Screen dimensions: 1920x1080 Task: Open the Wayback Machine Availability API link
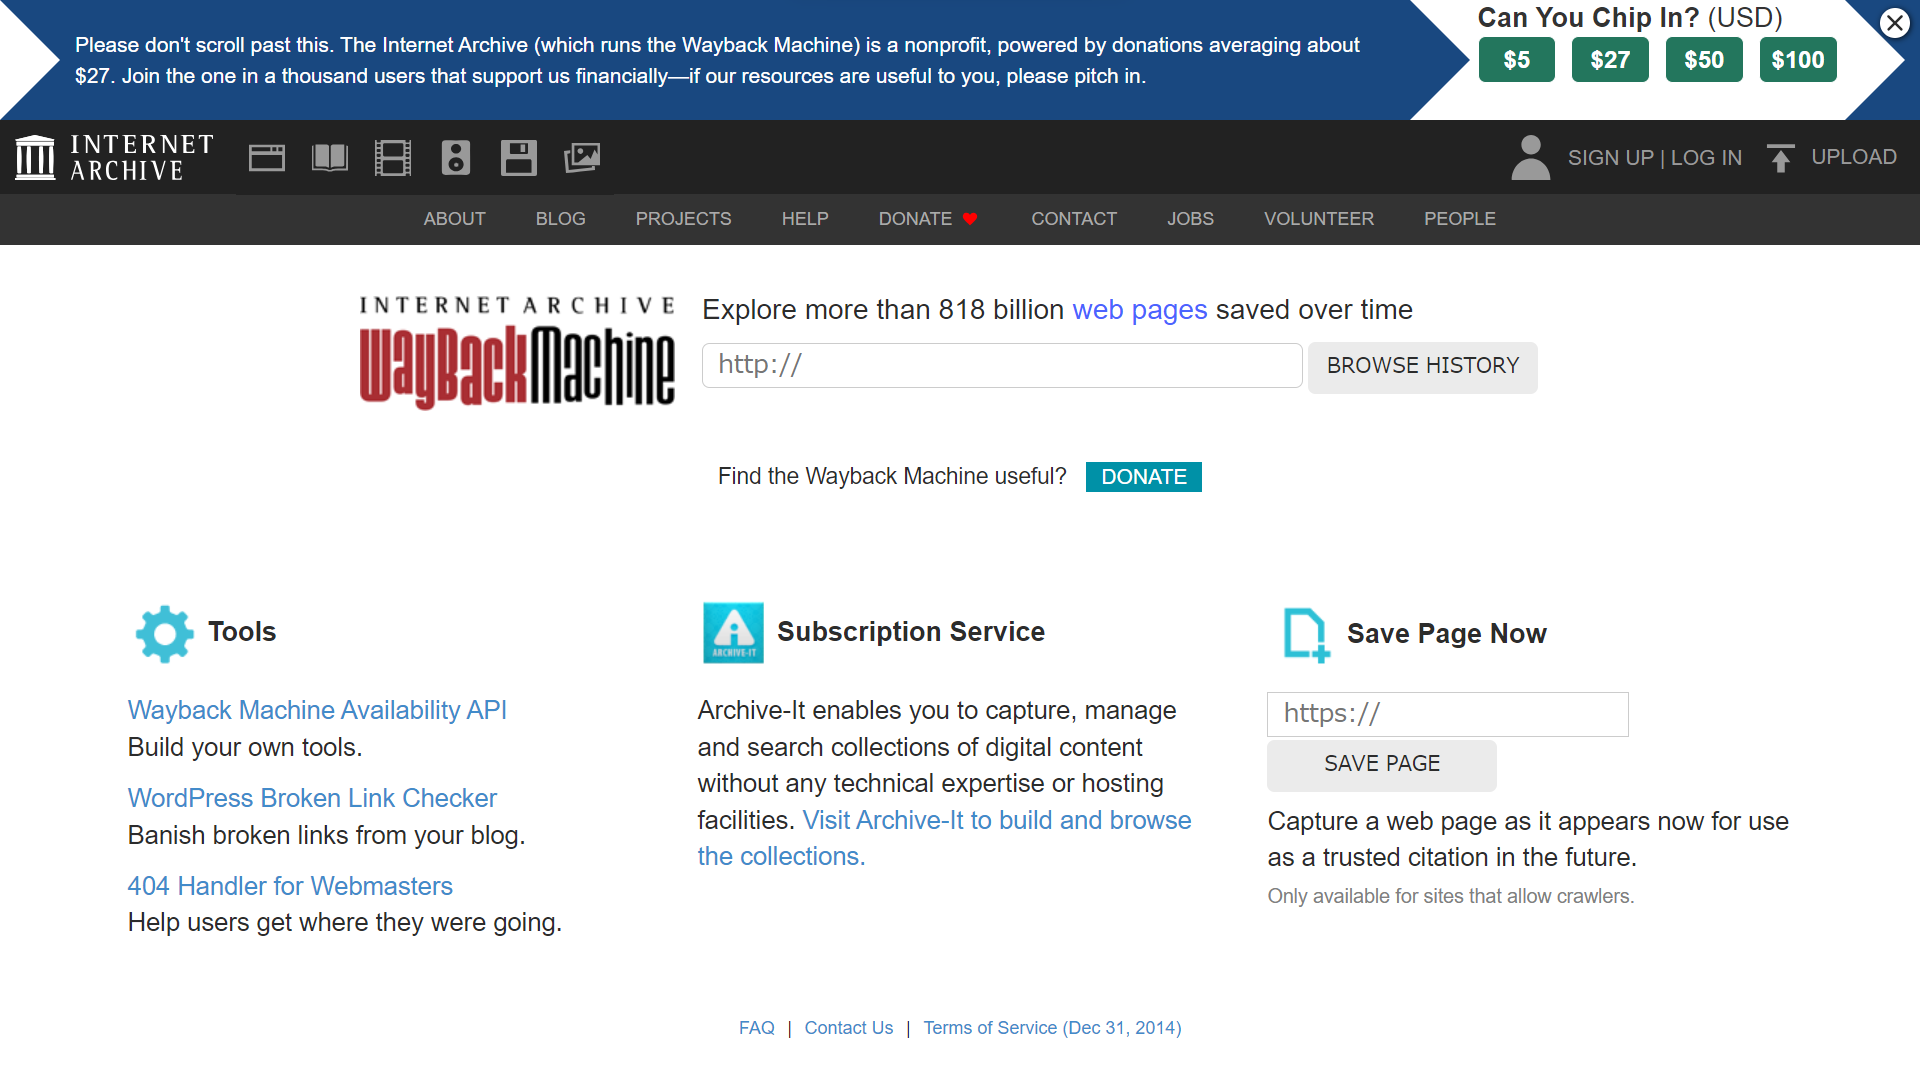coord(317,710)
